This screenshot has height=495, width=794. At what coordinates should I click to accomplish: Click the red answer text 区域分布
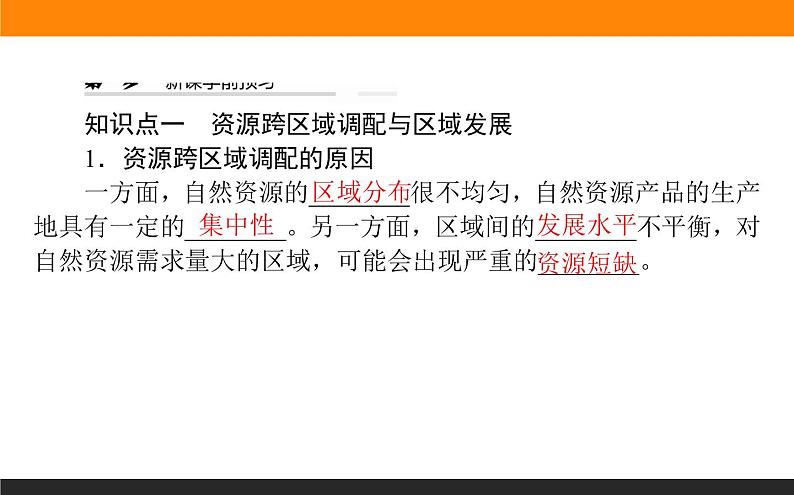360,192
